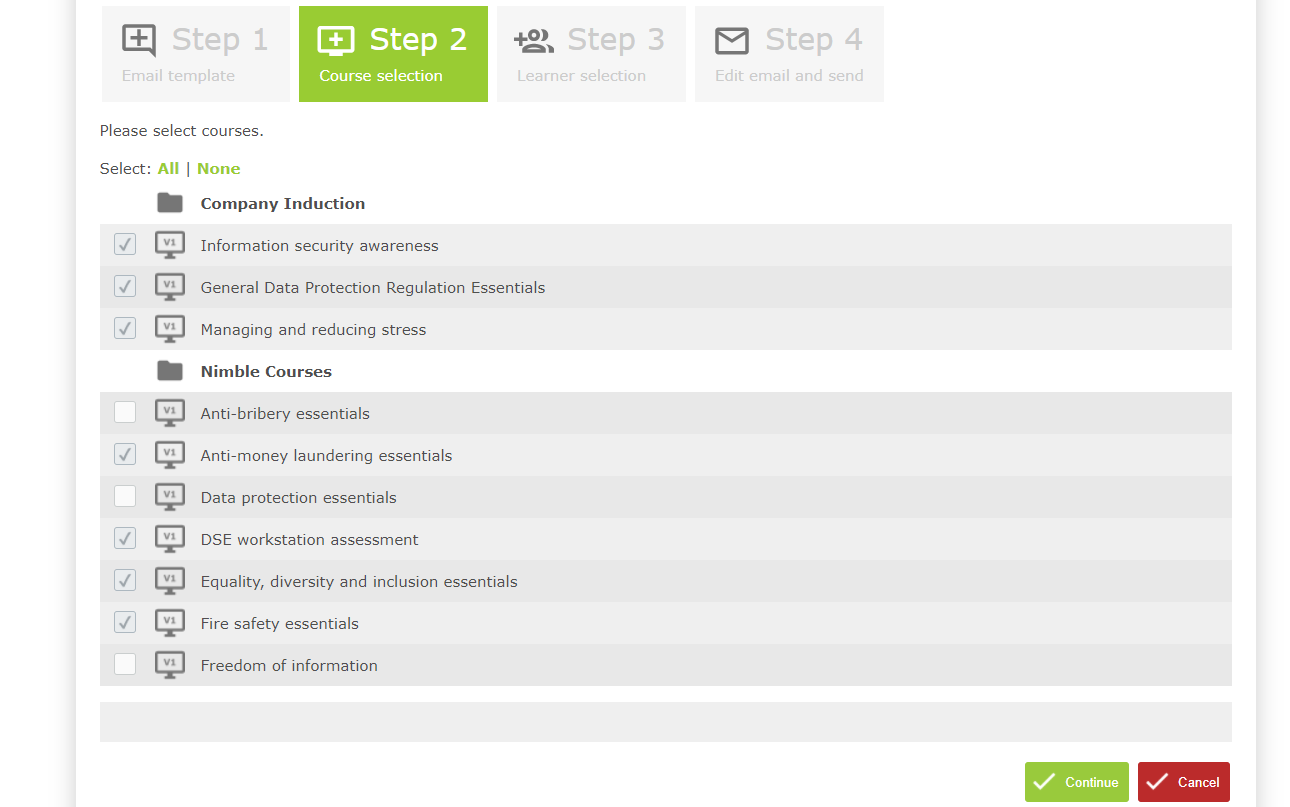Click the course icon for General Data Protection Regulation Essentials
This screenshot has height=807, width=1290.
170,287
